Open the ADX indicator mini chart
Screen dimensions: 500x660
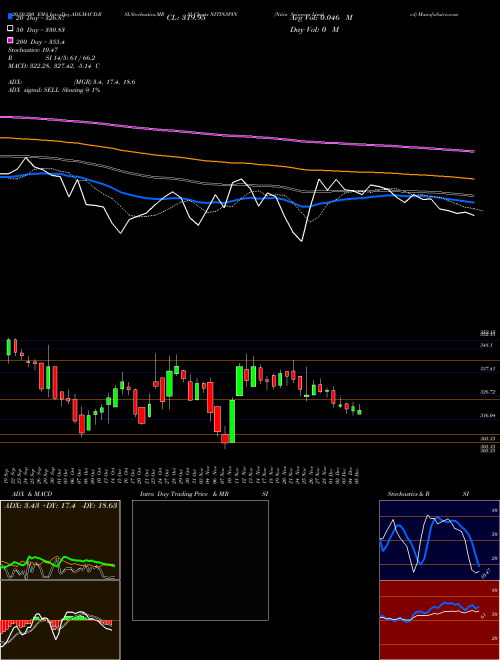tap(60, 540)
